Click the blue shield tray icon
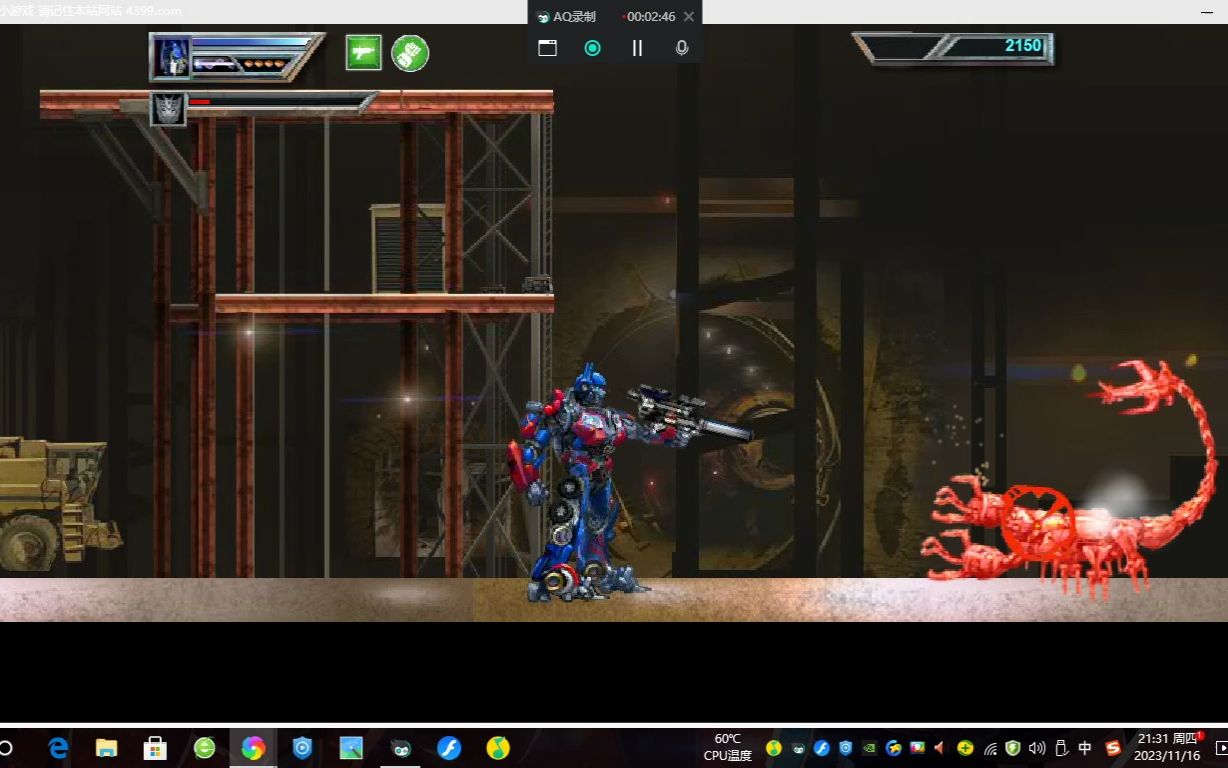This screenshot has height=768, width=1228. pyautogui.click(x=846, y=747)
